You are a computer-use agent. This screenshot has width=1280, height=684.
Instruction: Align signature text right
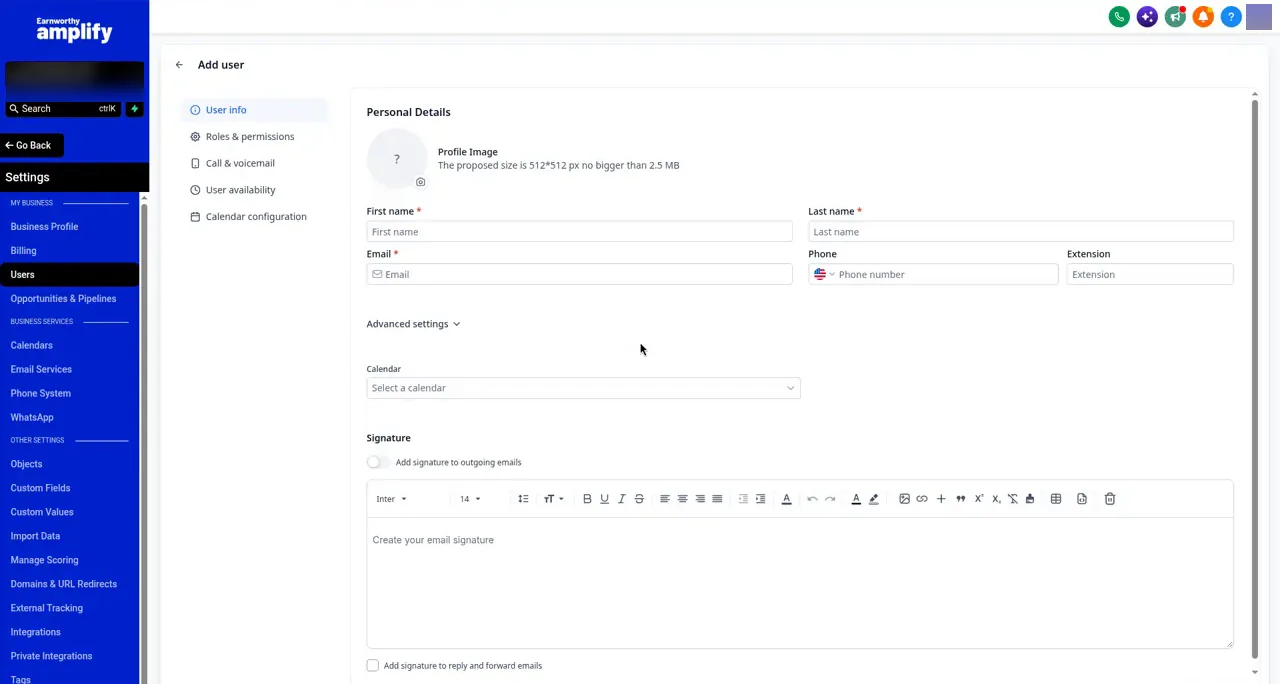tap(700, 499)
